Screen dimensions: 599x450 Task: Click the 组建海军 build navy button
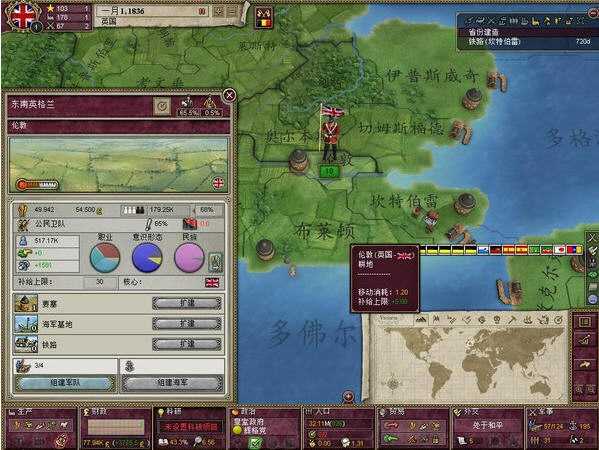point(172,383)
